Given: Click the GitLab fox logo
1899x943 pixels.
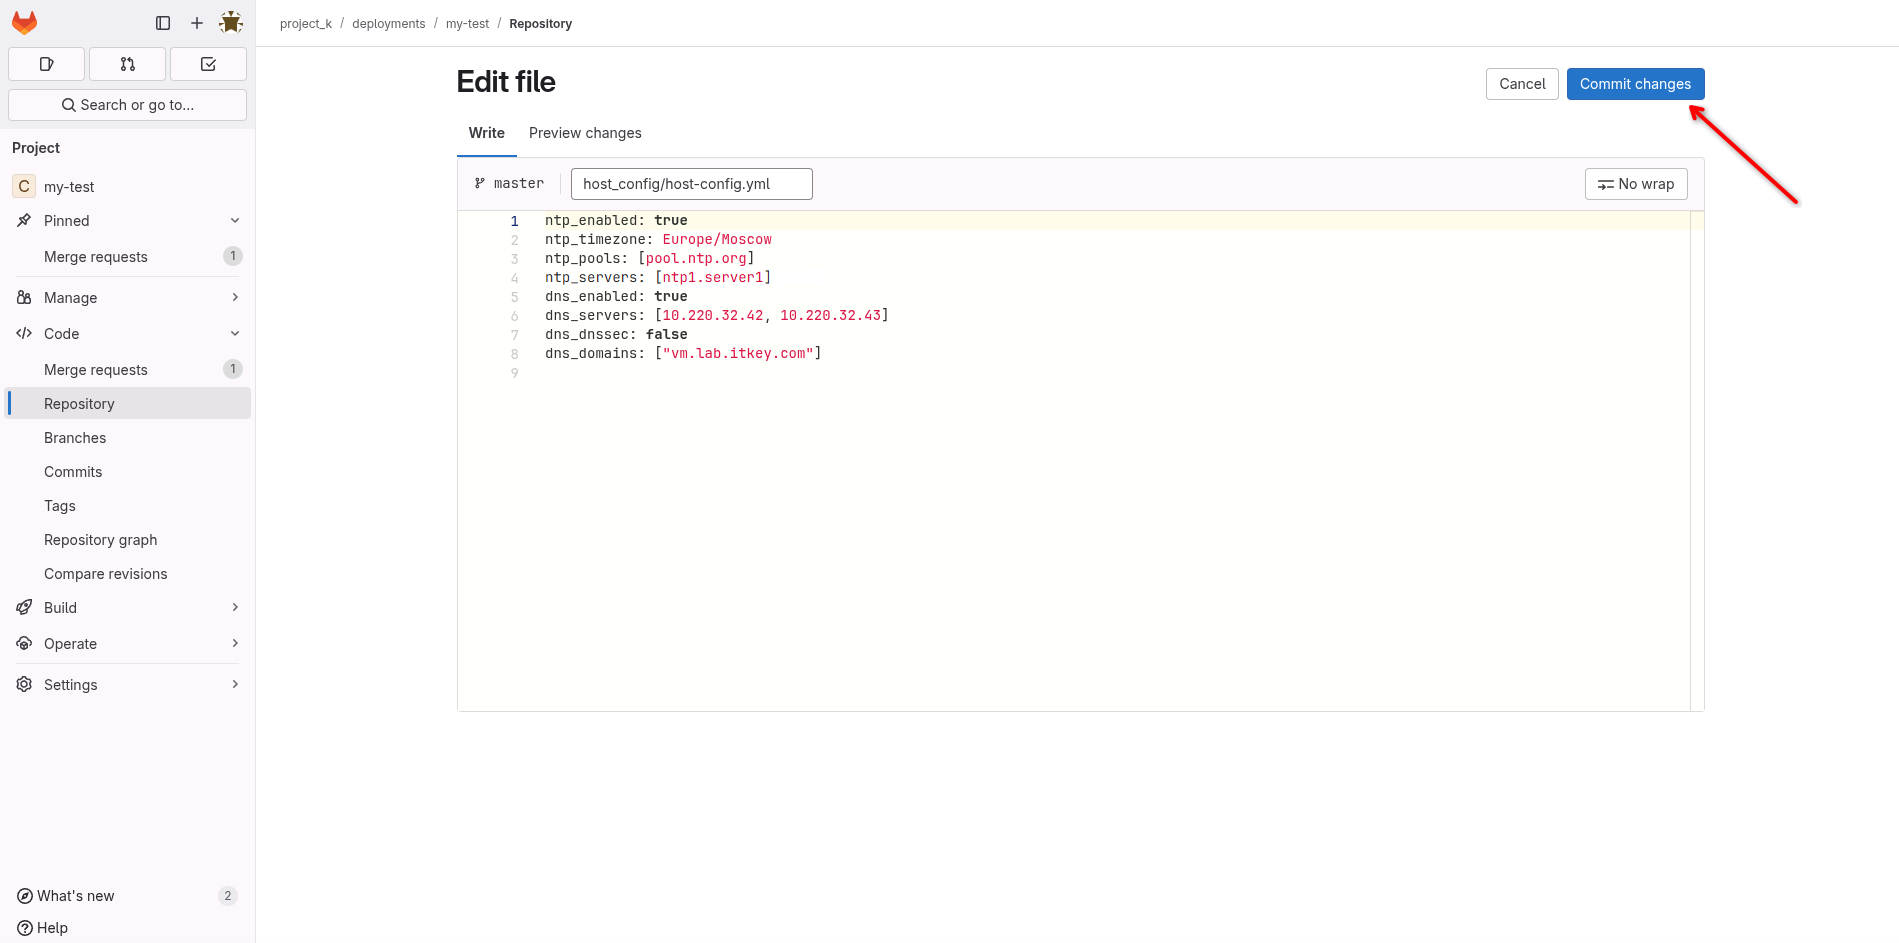Looking at the screenshot, I should pos(24,22).
